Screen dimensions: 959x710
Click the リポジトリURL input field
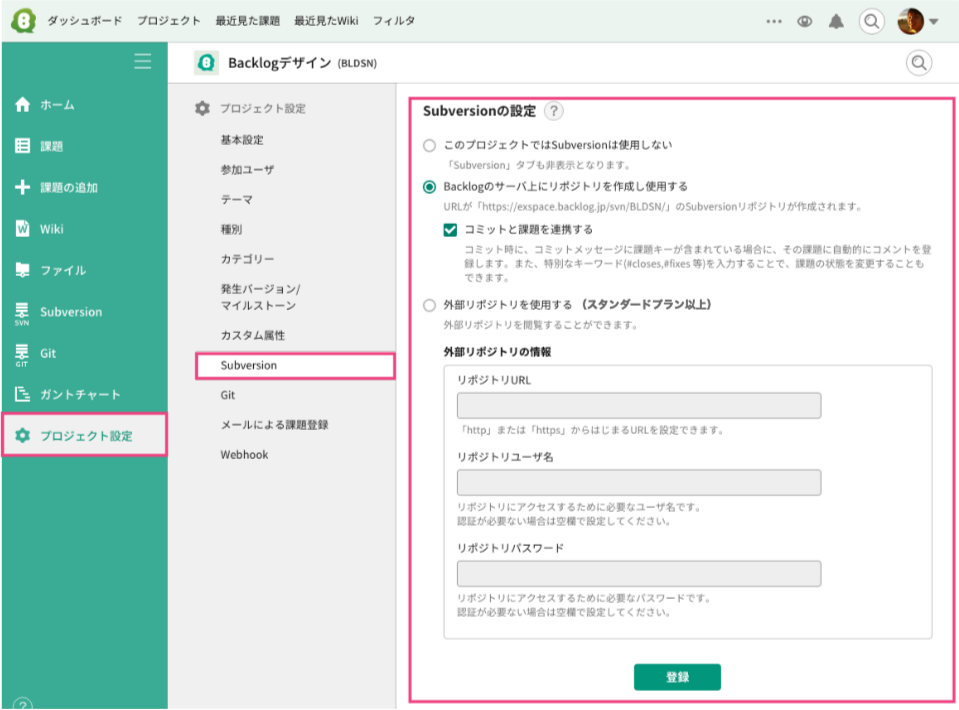click(x=639, y=405)
